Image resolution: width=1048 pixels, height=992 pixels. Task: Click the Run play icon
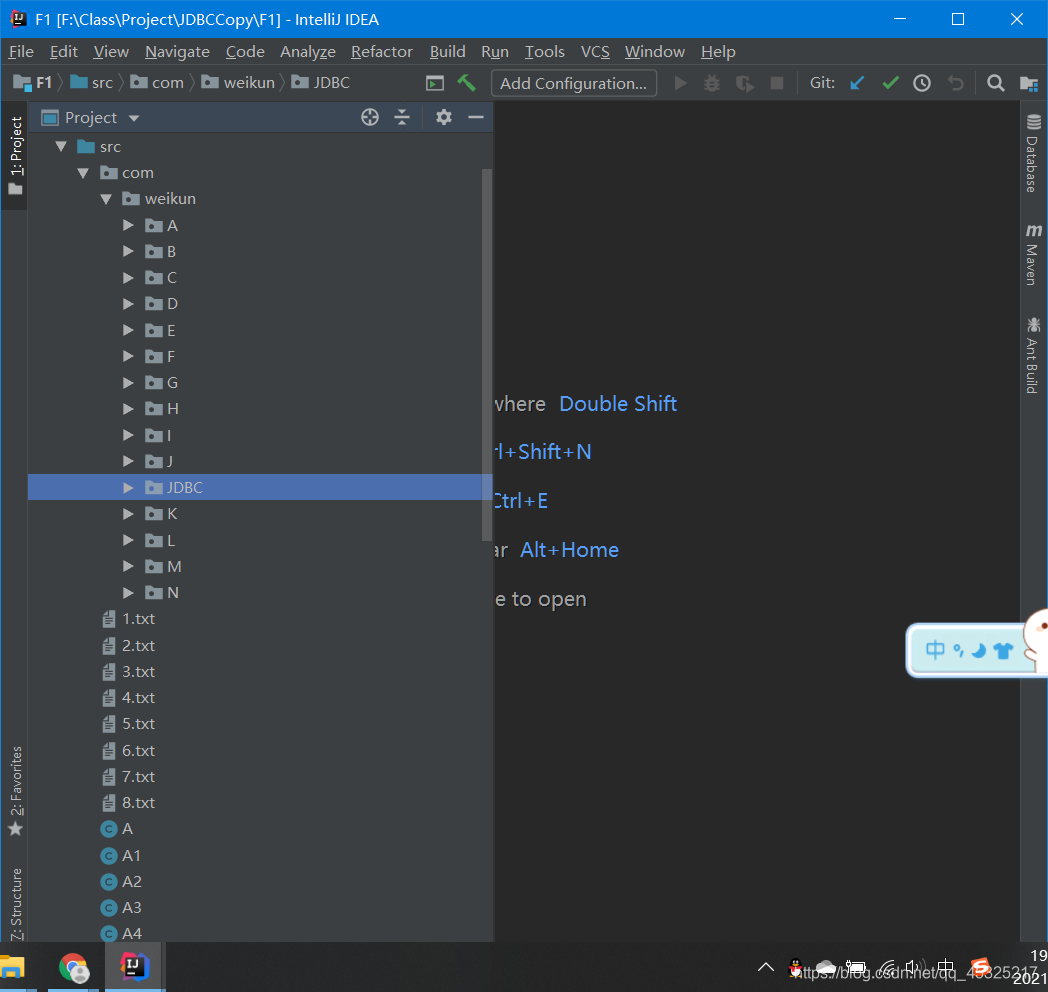pyautogui.click(x=680, y=83)
